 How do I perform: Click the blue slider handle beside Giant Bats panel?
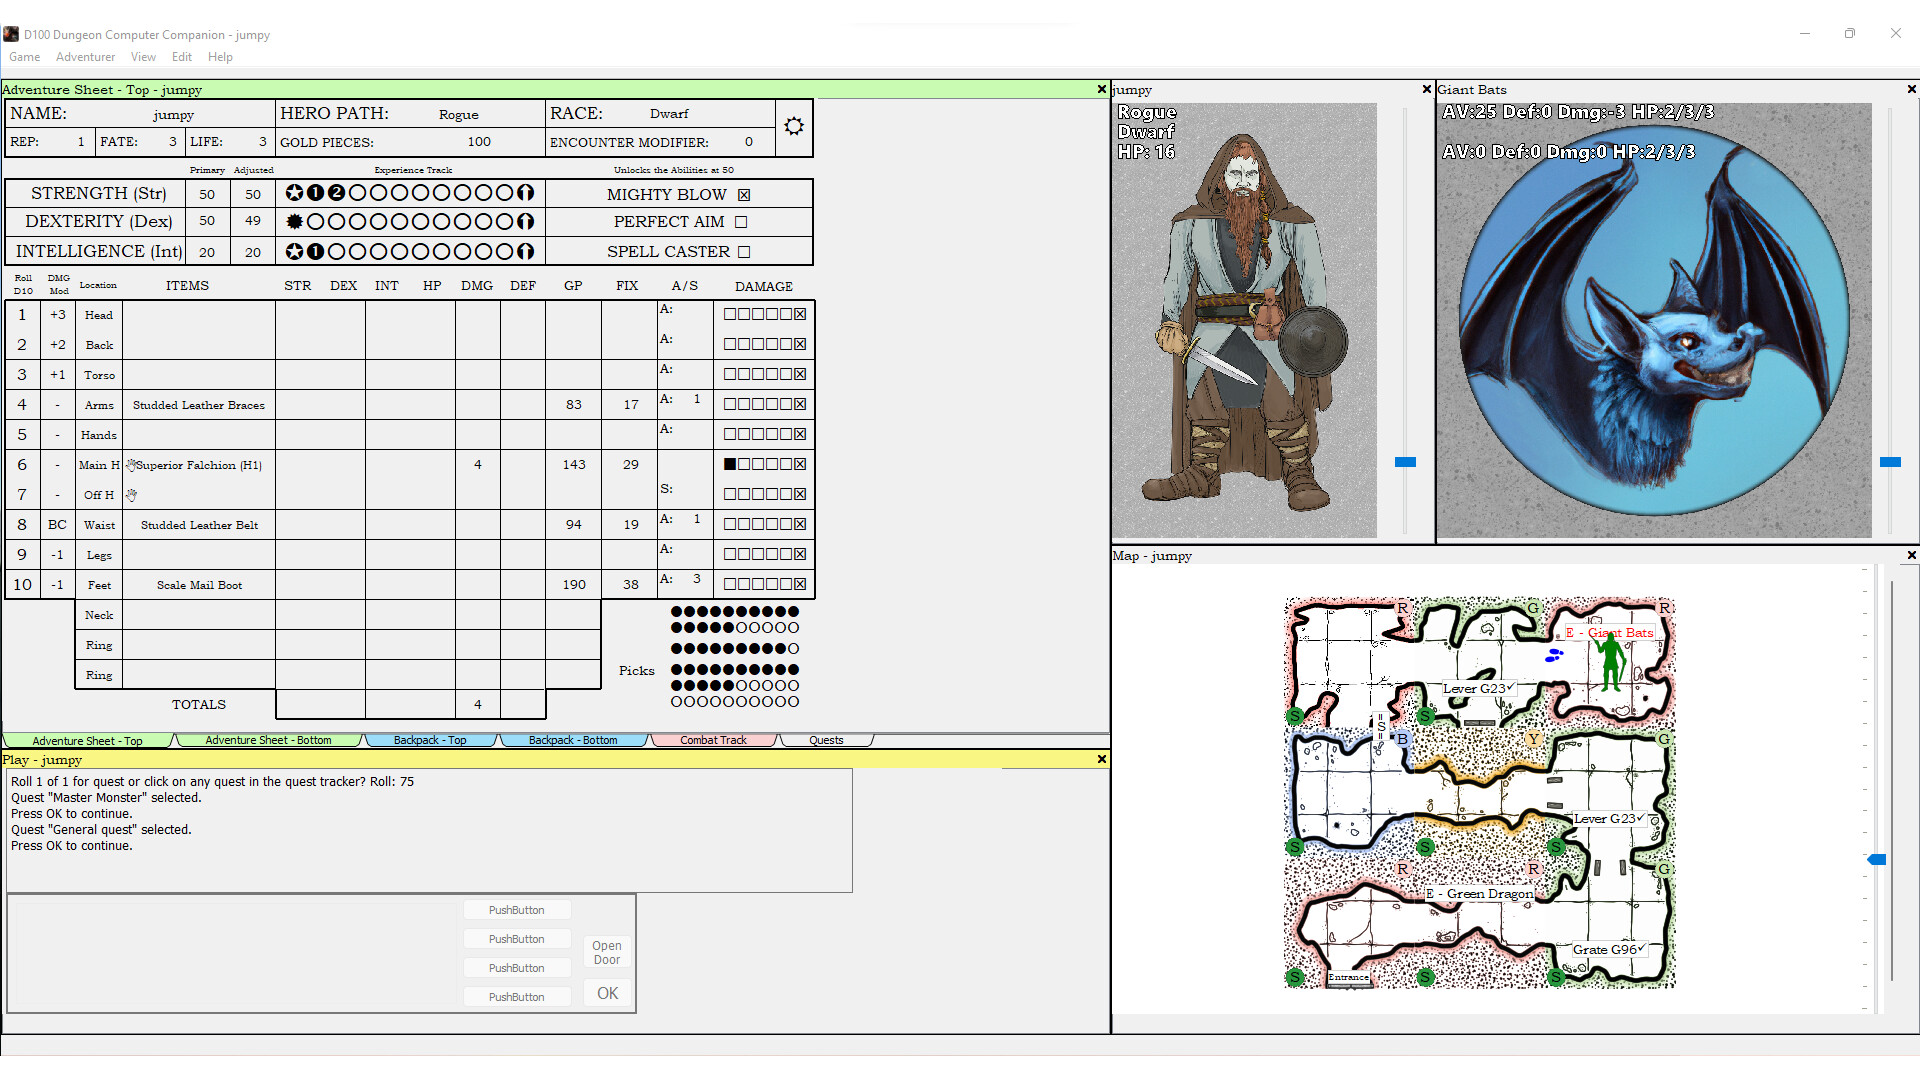[1892, 462]
